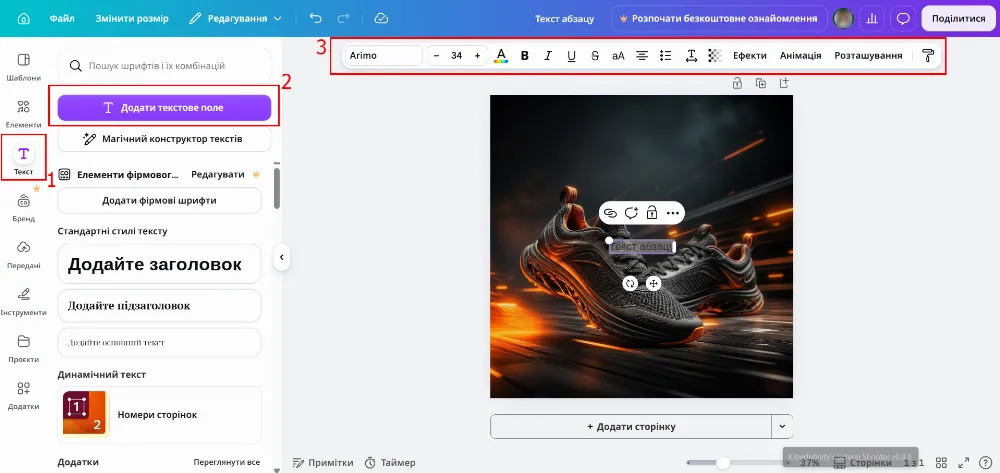Adjust the zoom slider handle
Viewport: 1000px width, 473px height.
pyautogui.click(x=723, y=463)
